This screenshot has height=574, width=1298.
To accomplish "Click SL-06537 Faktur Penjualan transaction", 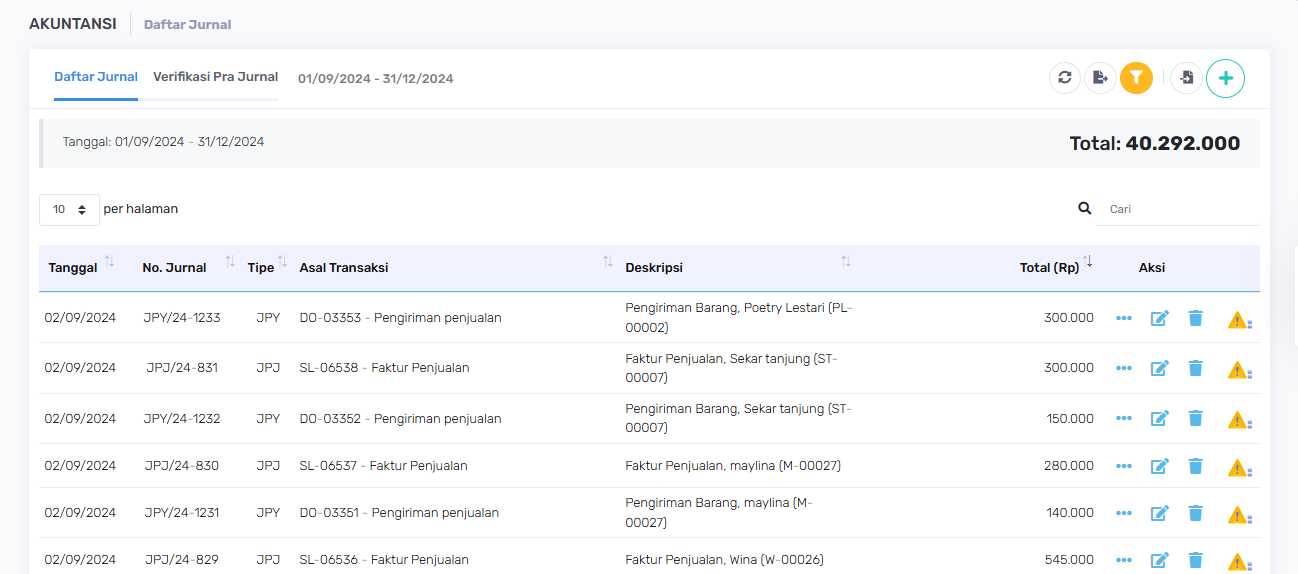I will point(383,466).
